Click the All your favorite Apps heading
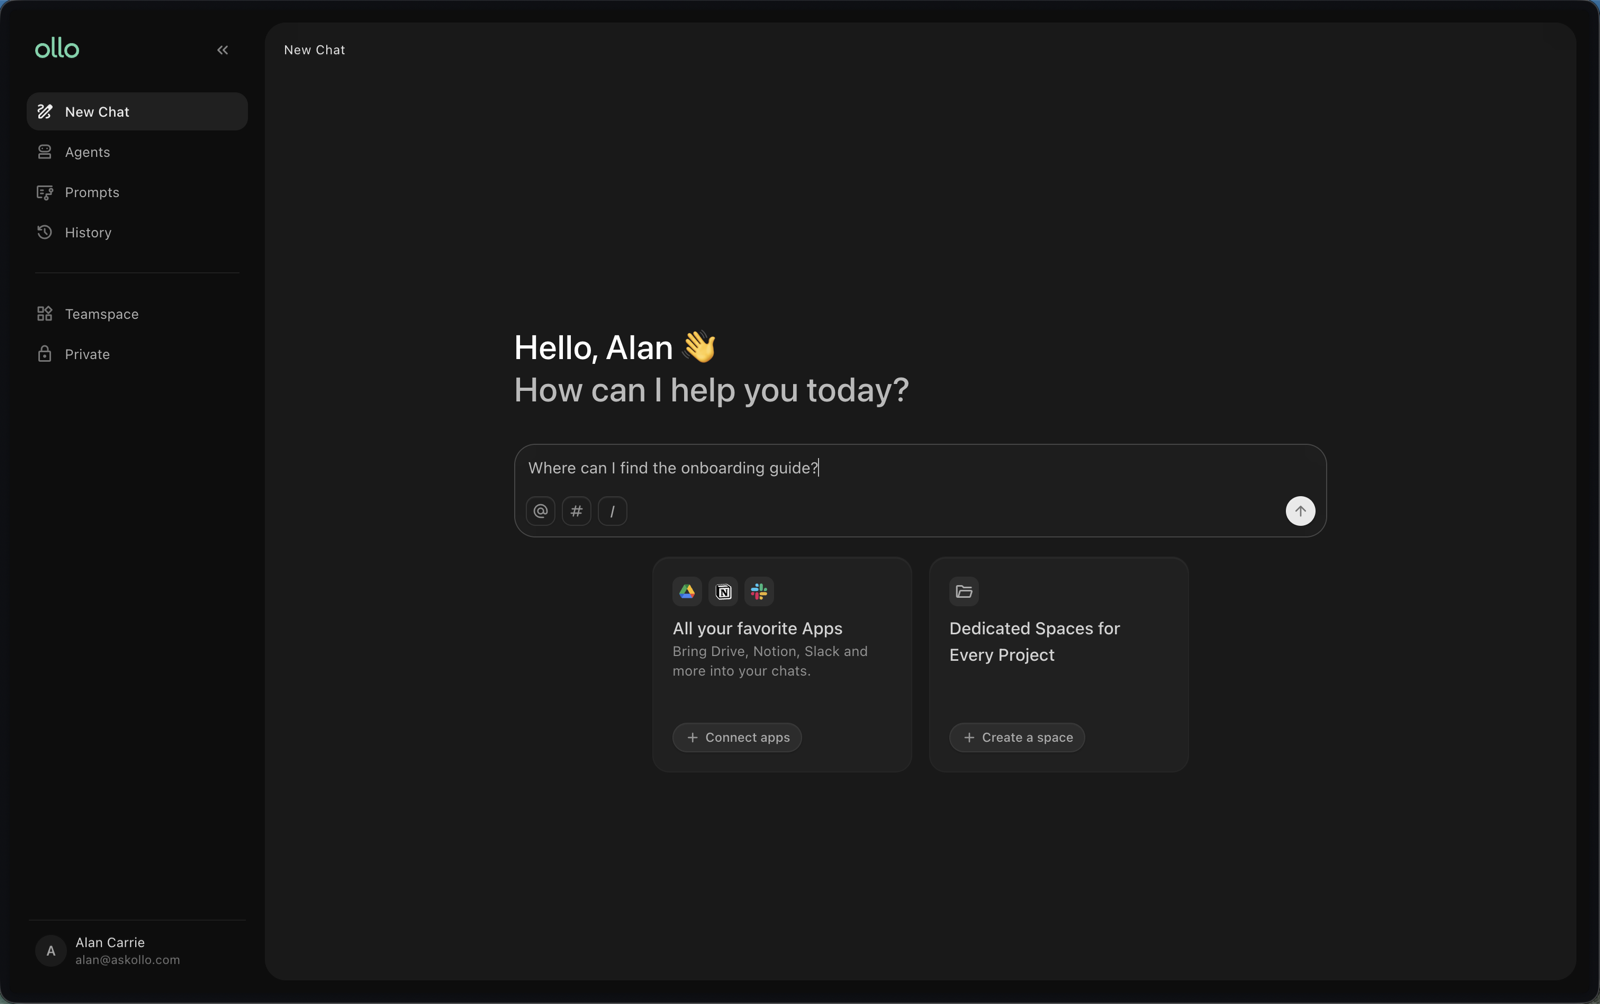1600x1004 pixels. pyautogui.click(x=757, y=629)
